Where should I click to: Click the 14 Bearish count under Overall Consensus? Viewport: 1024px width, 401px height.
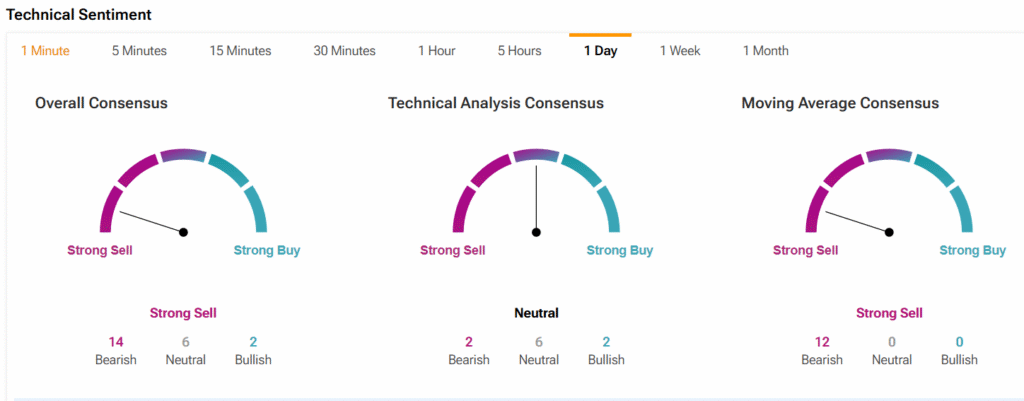click(x=116, y=341)
